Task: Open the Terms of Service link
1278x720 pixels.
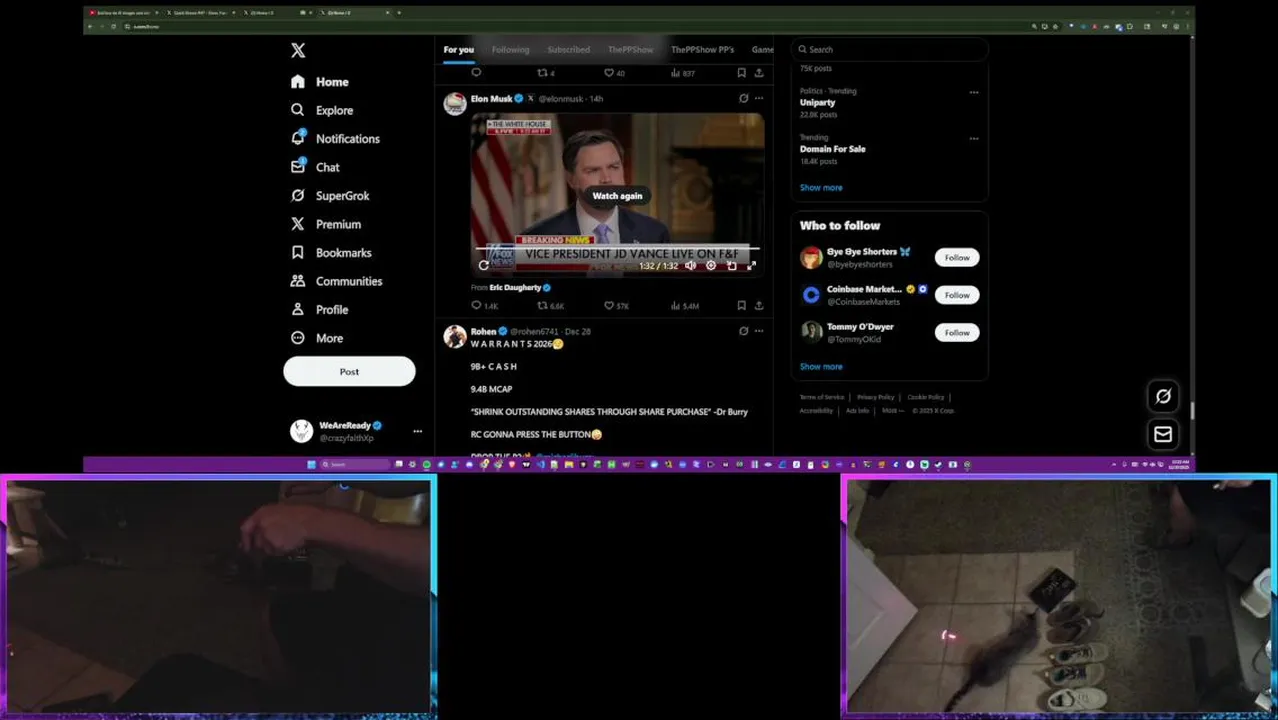Action: point(822,397)
